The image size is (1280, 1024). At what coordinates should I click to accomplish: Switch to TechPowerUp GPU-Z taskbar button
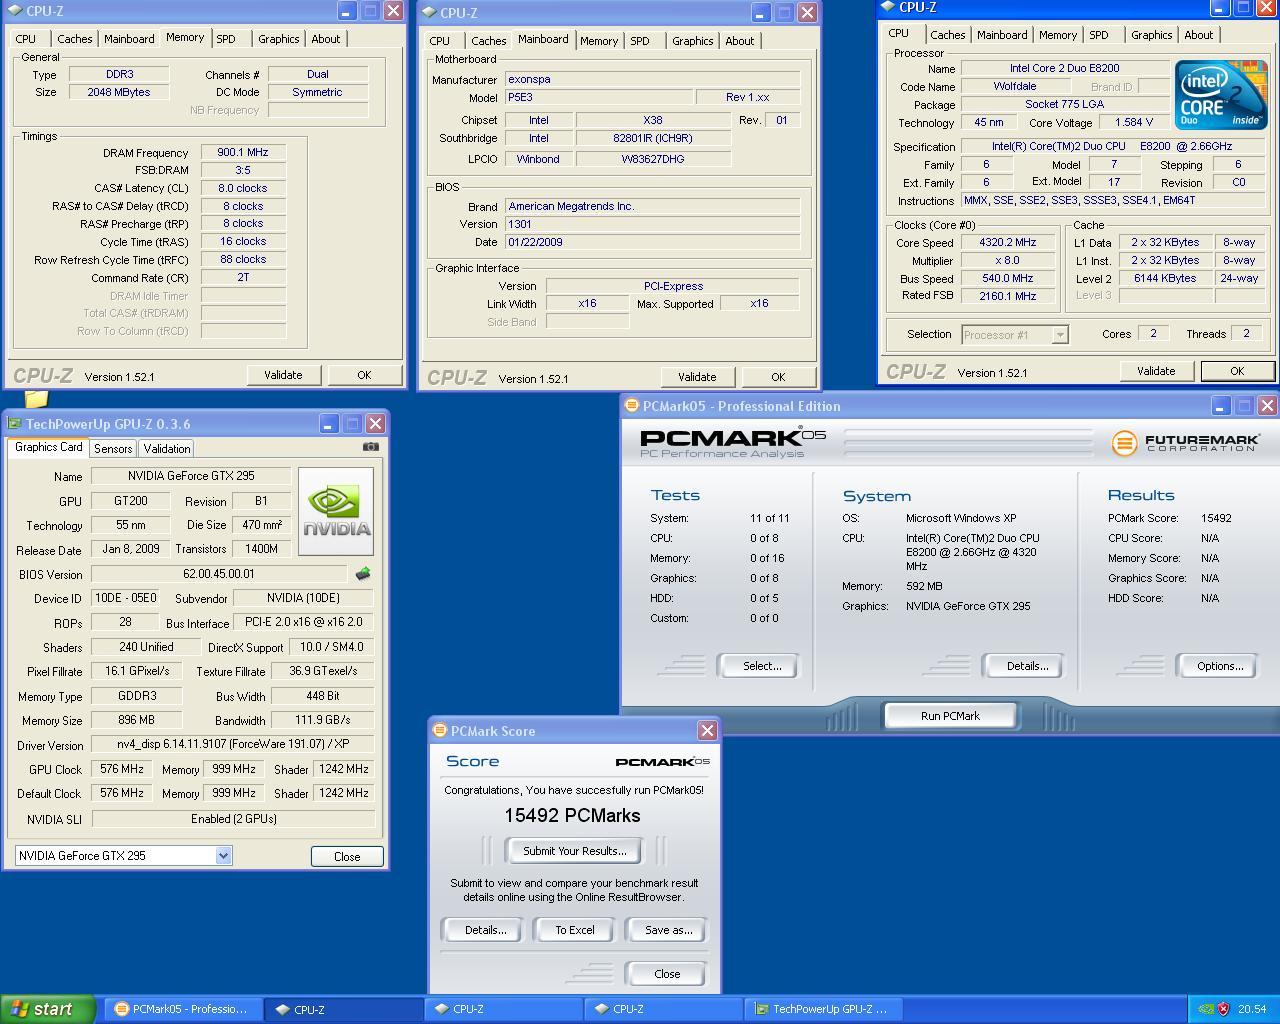pyautogui.click(x=823, y=1009)
